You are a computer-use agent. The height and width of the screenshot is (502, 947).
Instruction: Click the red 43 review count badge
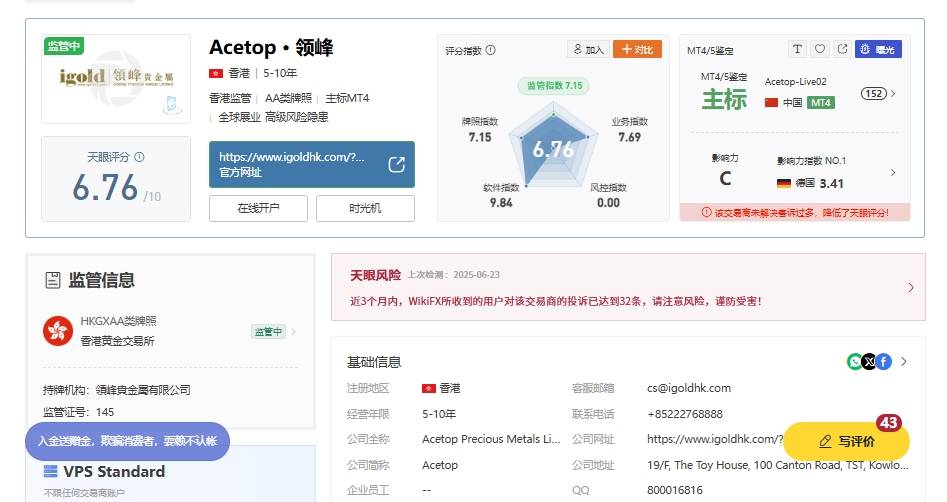888,423
